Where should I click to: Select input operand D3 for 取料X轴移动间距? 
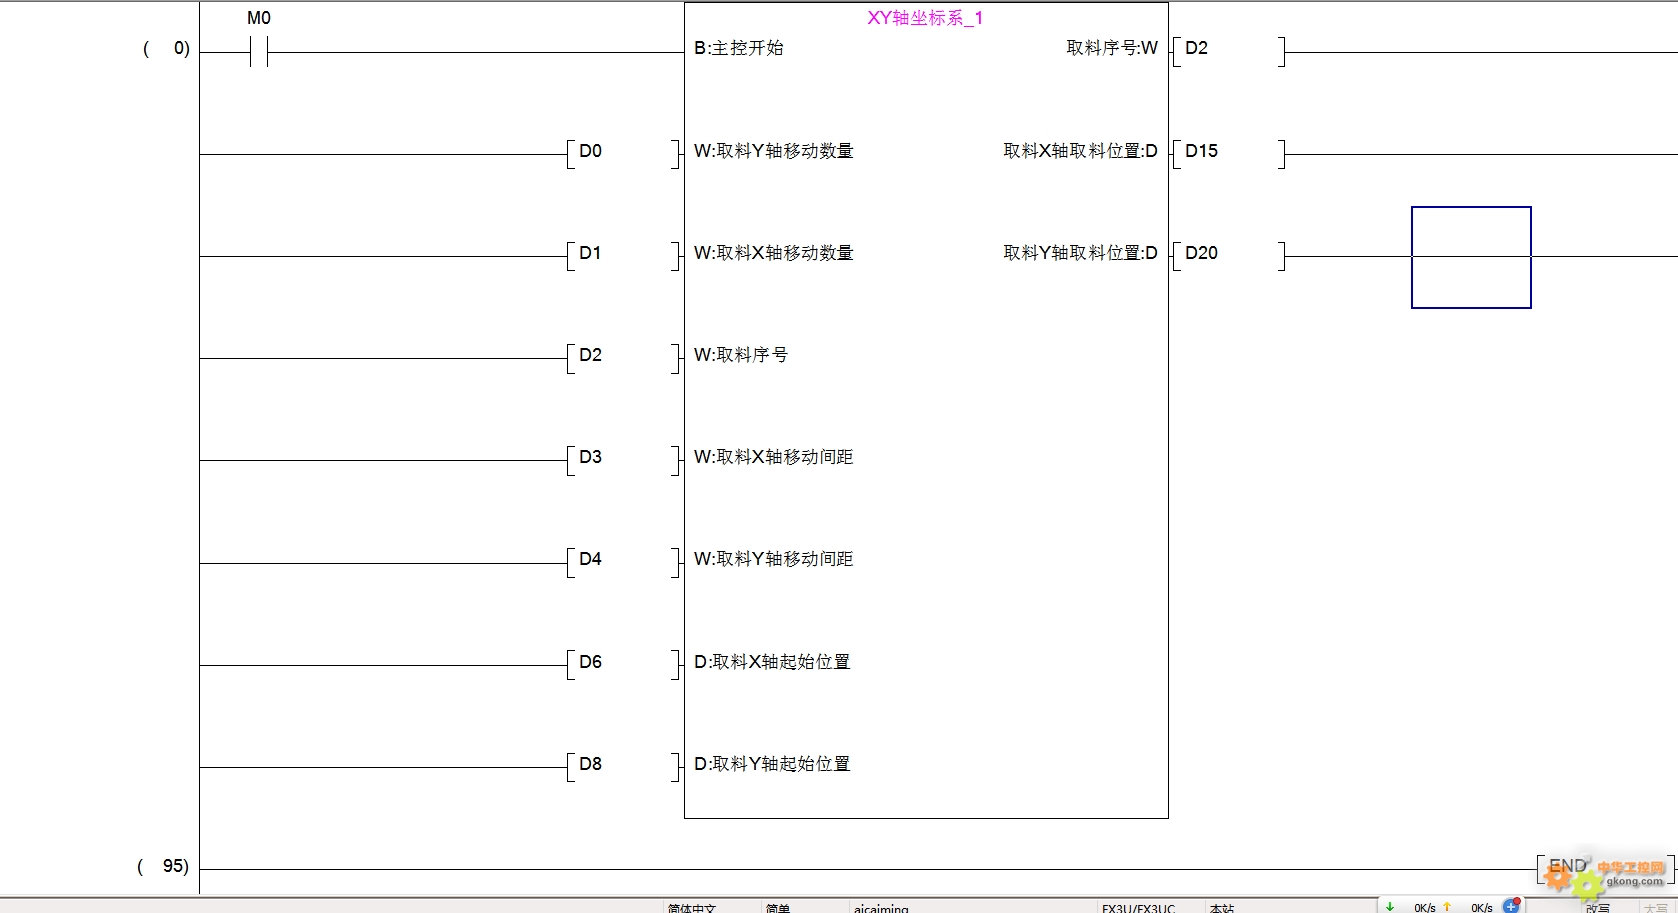click(623, 459)
